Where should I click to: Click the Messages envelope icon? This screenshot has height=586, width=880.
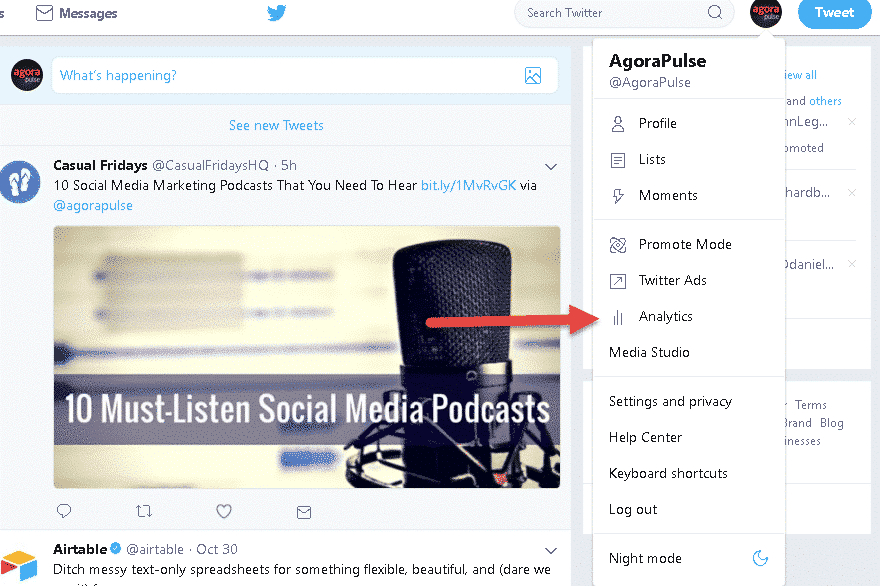coord(44,13)
